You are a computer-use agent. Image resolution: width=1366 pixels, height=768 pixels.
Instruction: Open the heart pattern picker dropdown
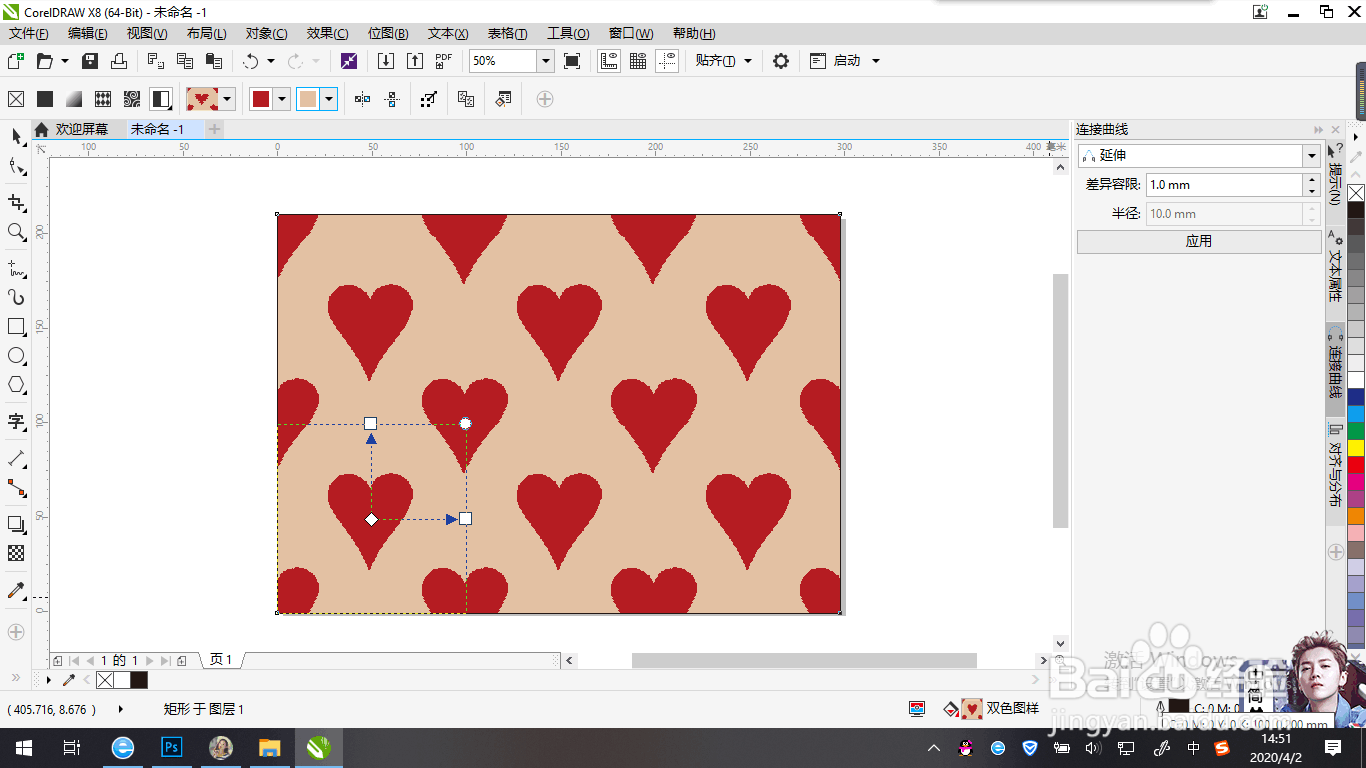(x=228, y=99)
